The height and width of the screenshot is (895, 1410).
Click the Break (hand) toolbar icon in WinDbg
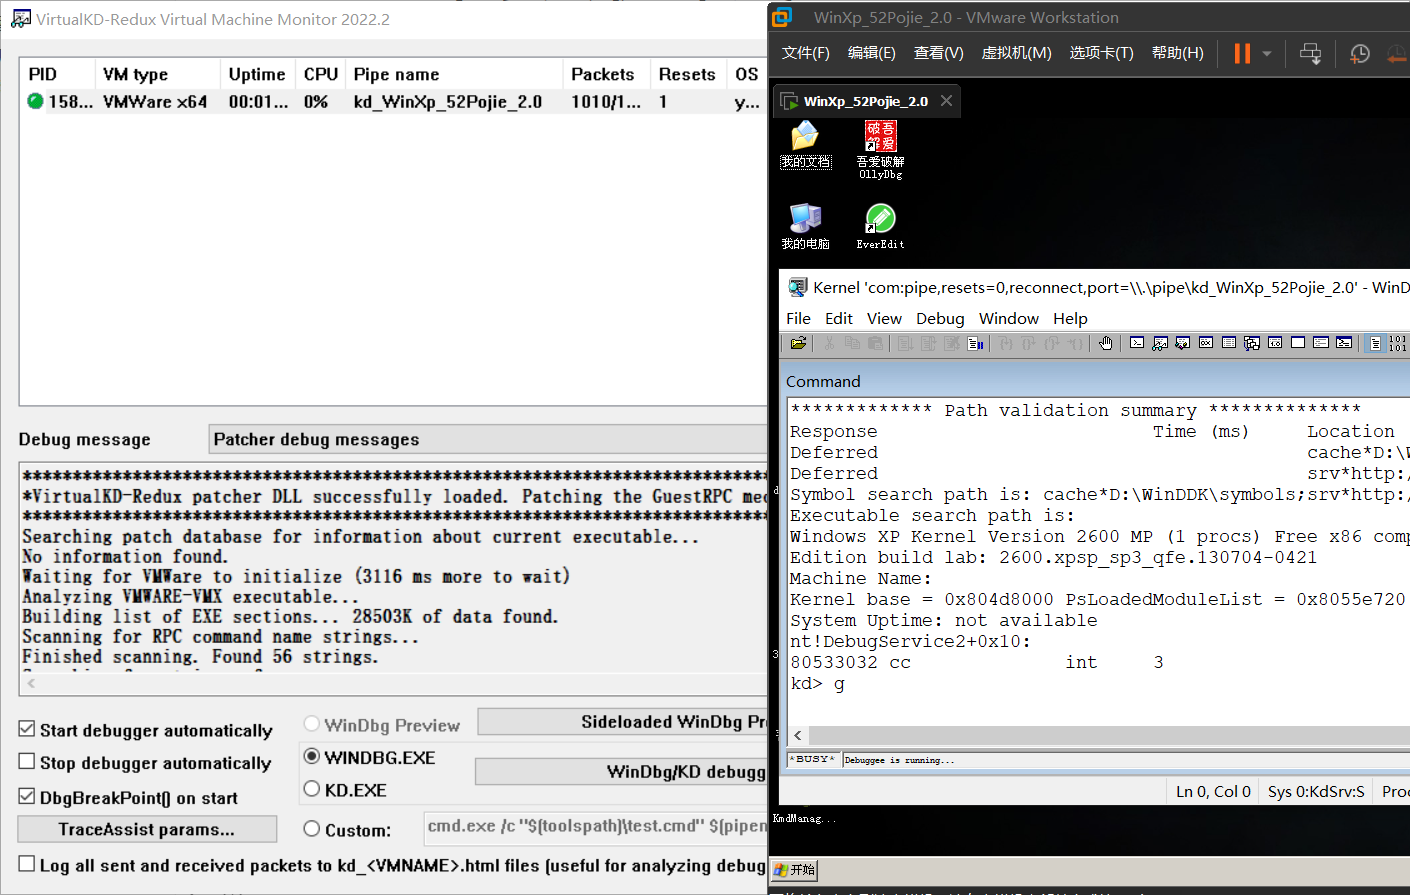point(1105,343)
